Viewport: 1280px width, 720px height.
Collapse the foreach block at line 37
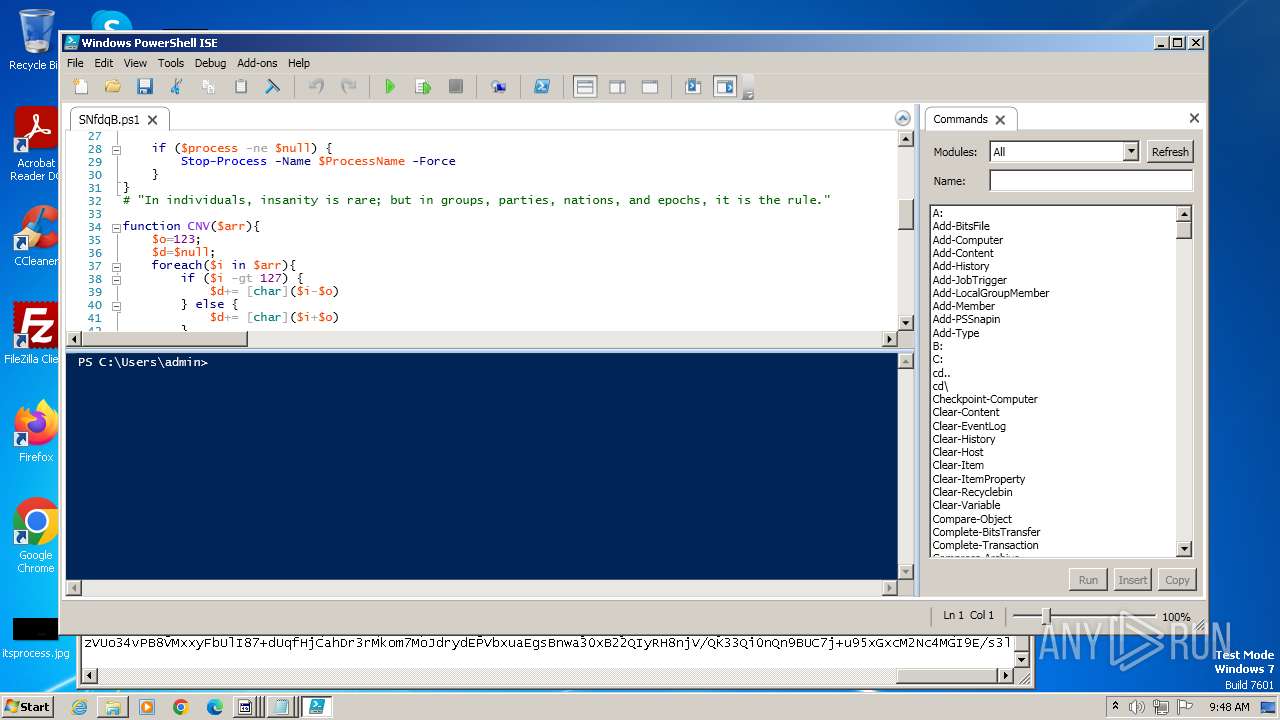tap(116, 266)
